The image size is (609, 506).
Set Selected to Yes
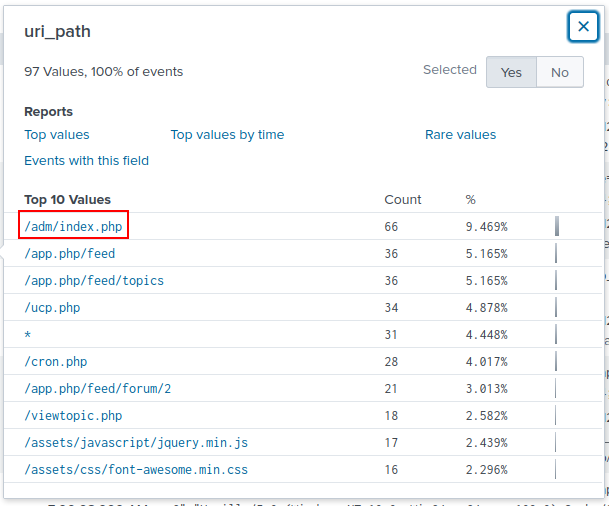pyautogui.click(x=511, y=72)
